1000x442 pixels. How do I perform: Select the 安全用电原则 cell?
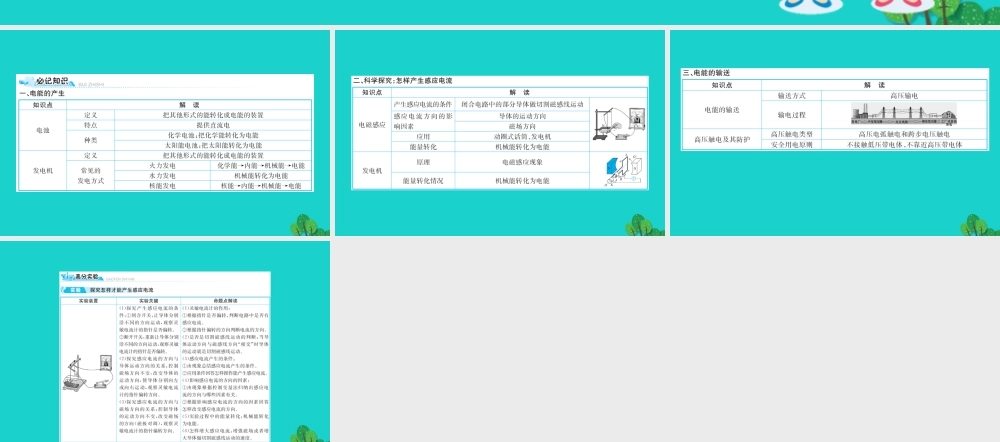point(791,145)
